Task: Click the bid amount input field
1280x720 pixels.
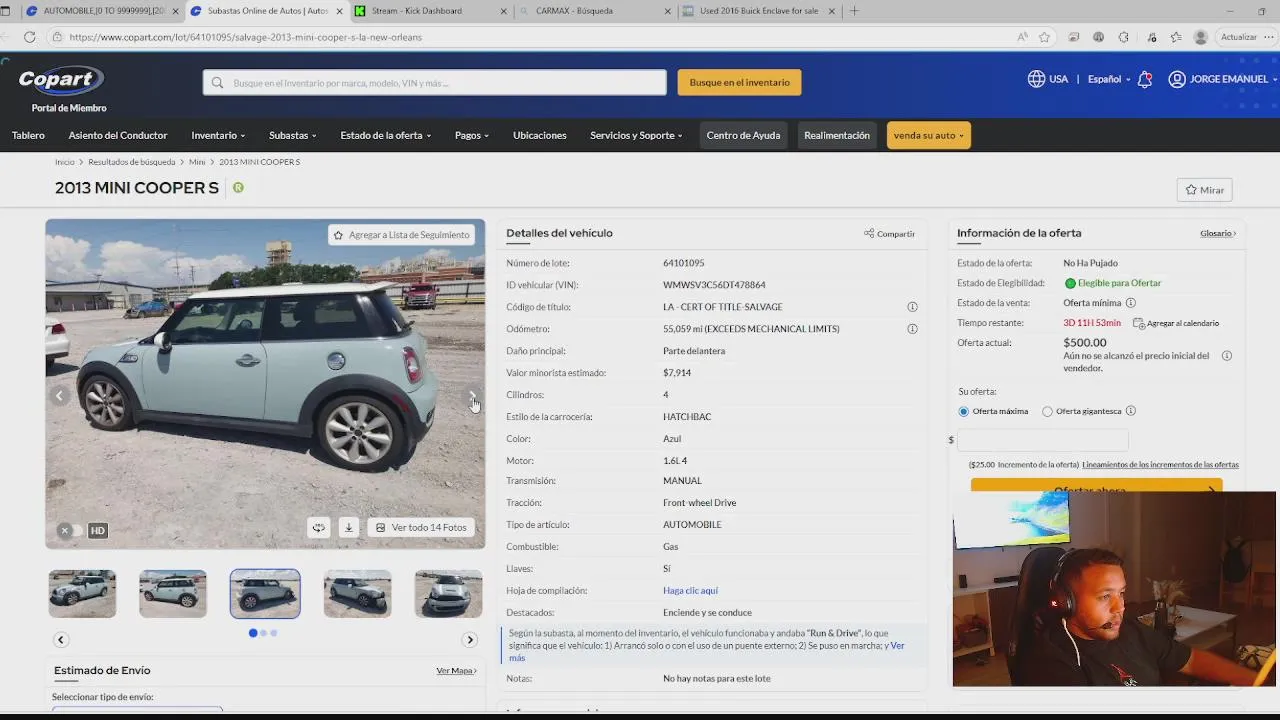Action: (1043, 440)
